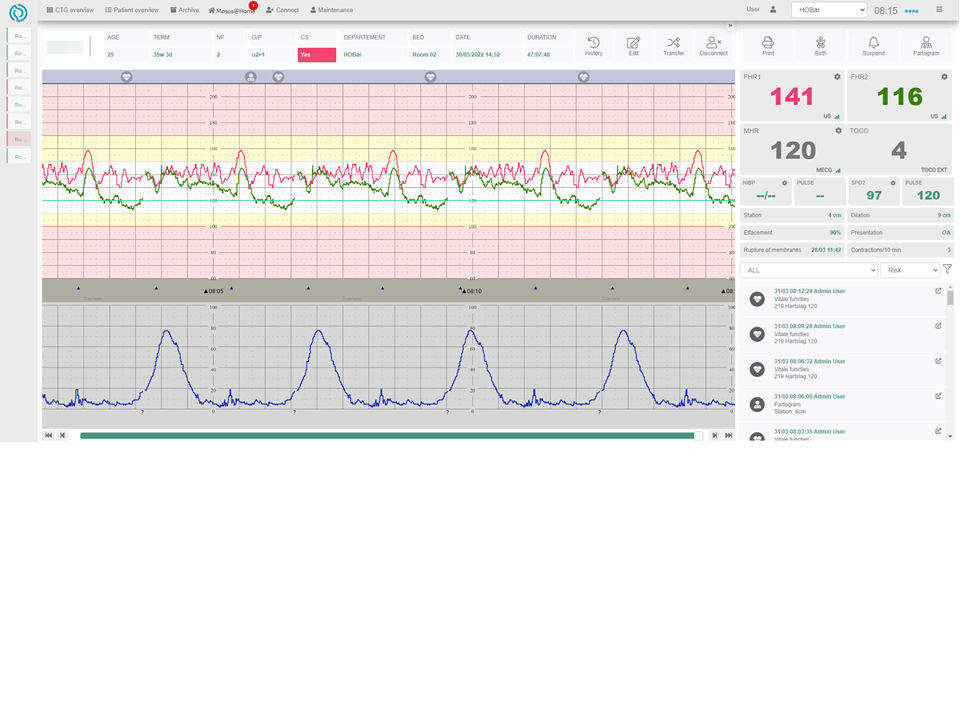Click the 31/03 08:06:32 Admin User event title
The height and width of the screenshot is (720, 960).
pos(809,361)
